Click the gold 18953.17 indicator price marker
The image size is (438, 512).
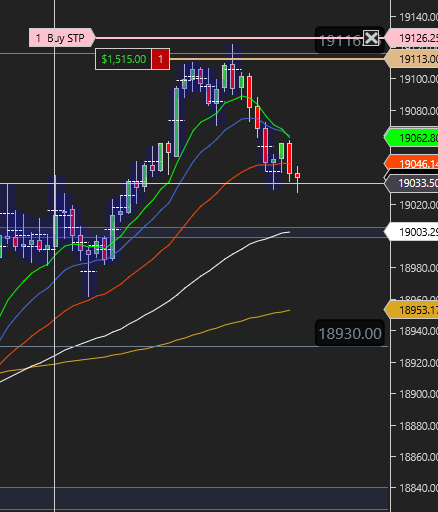click(411, 310)
